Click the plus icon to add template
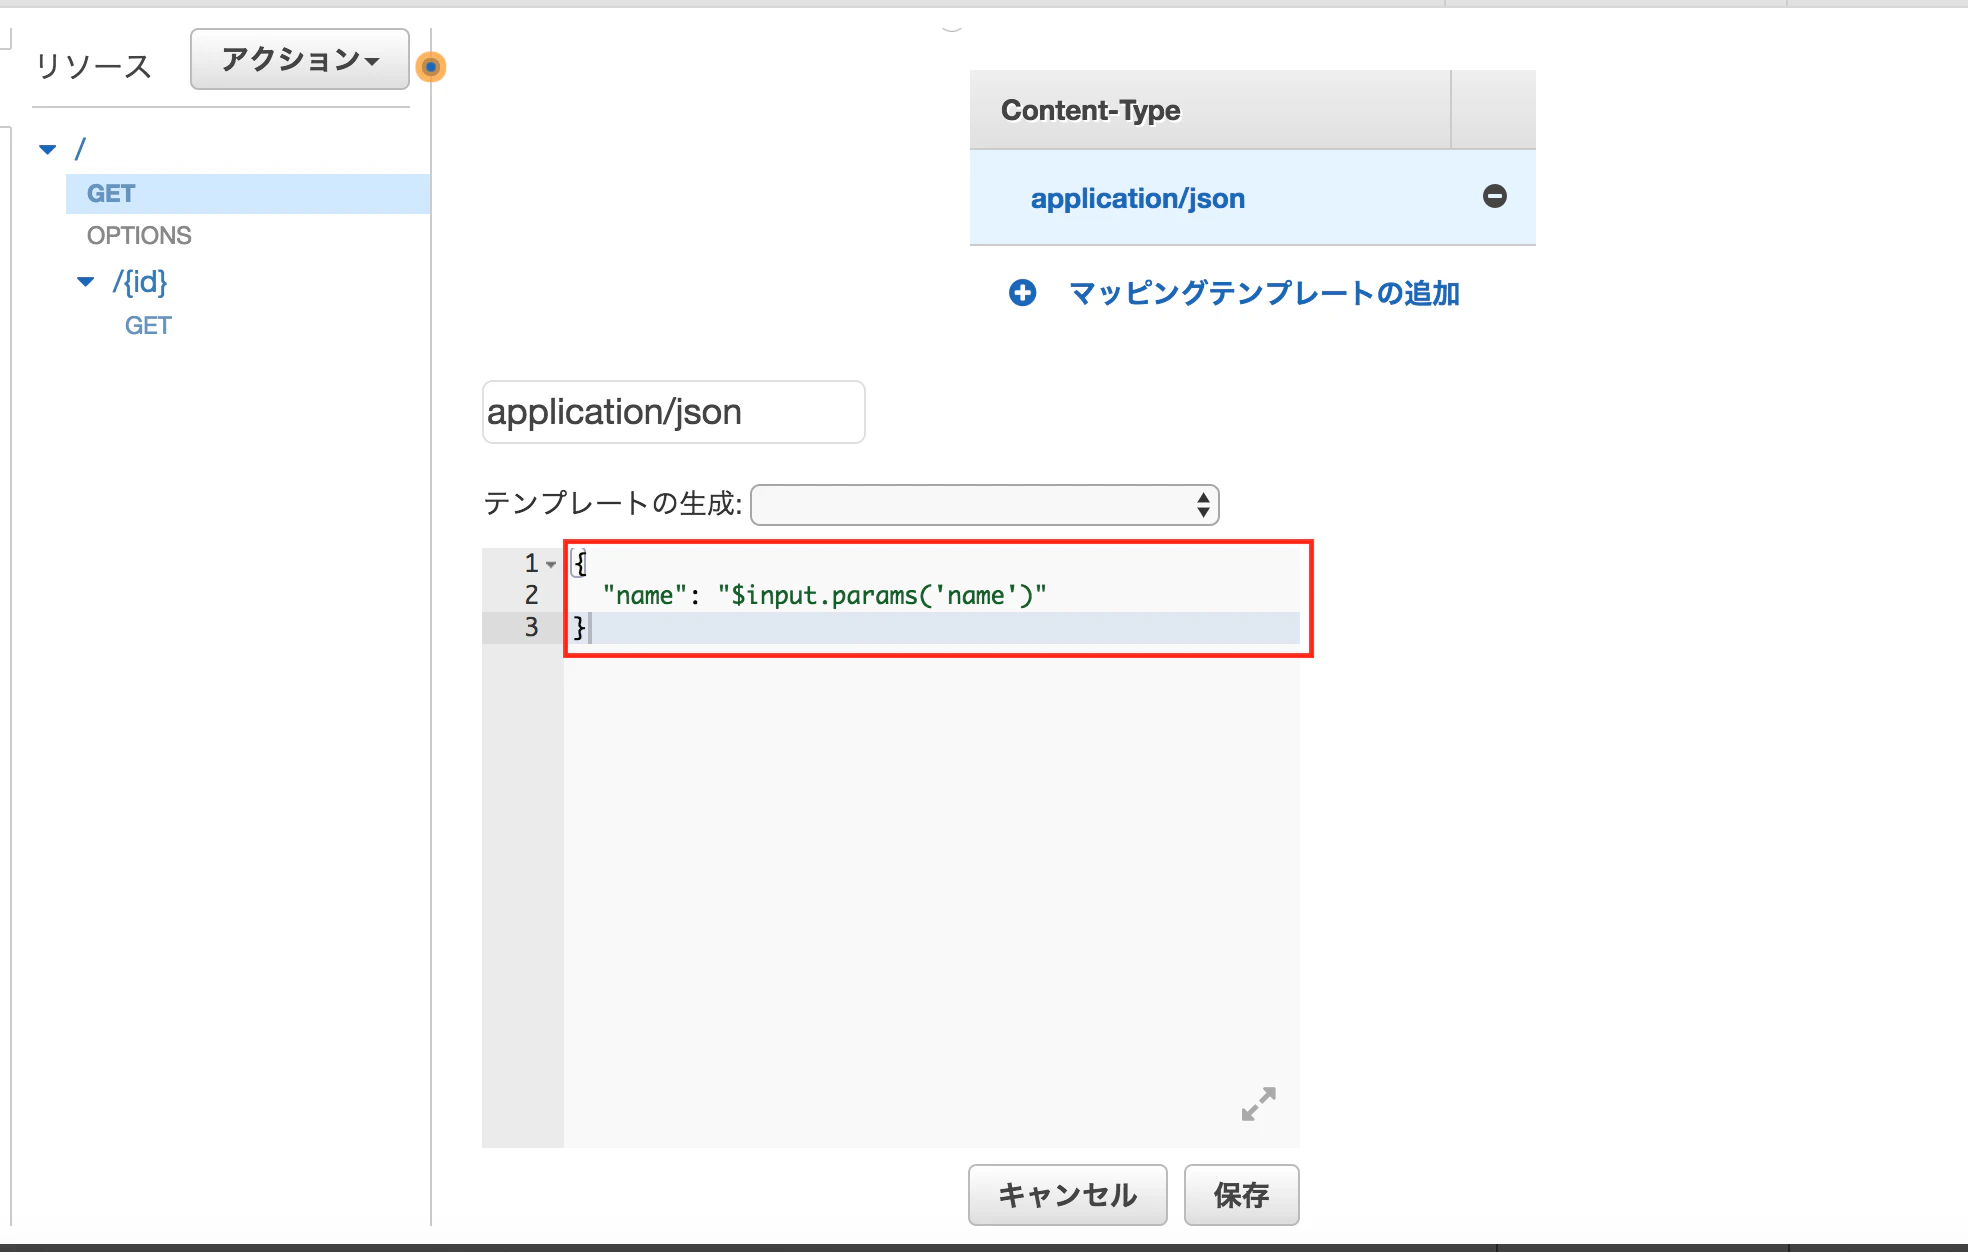The image size is (1968, 1252). pos(1022,293)
